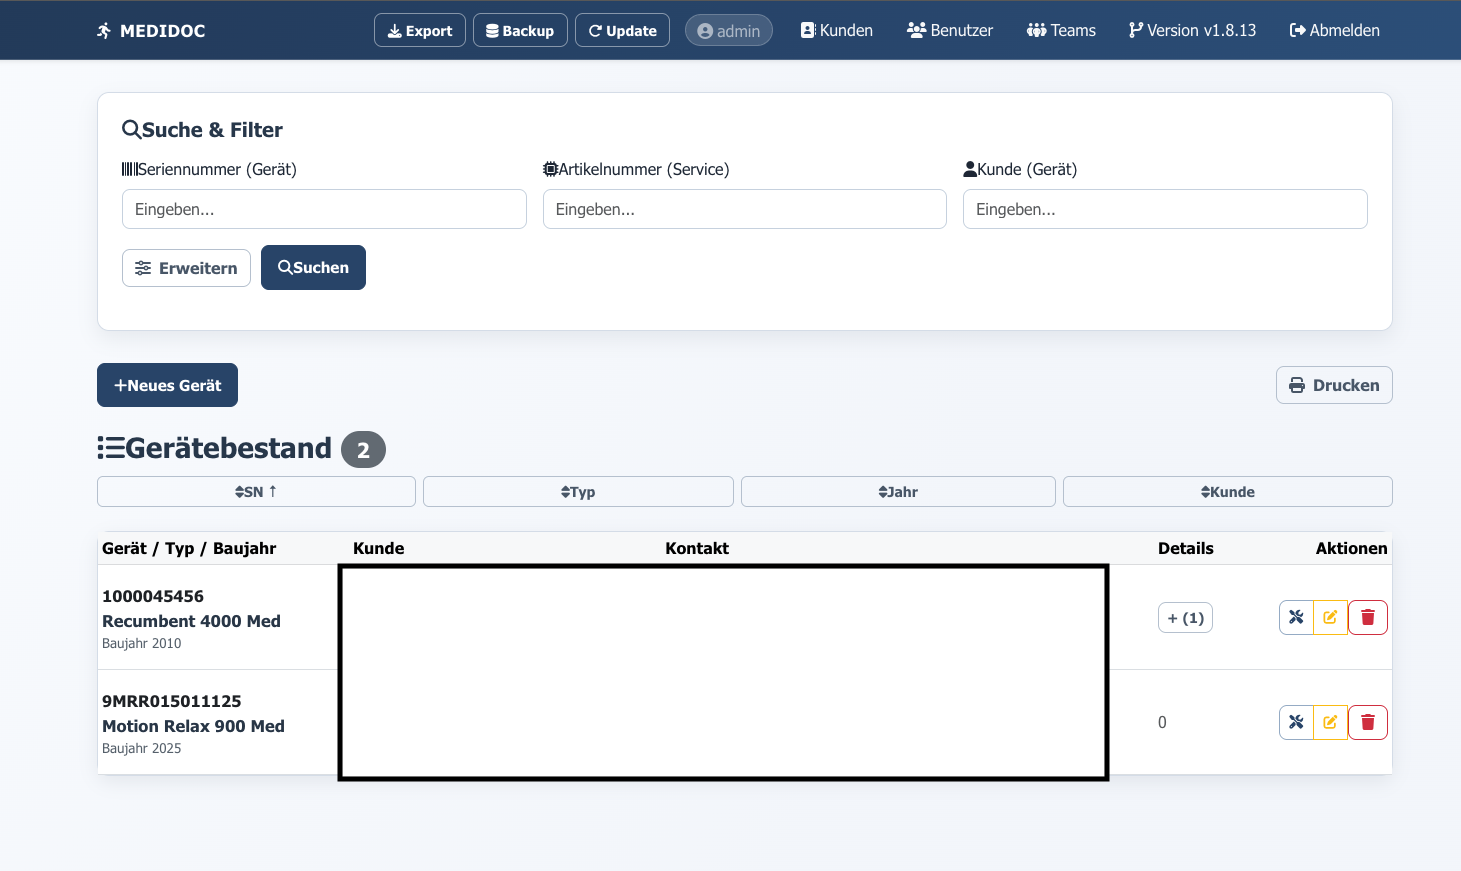Delete device 1000045456 with the trash icon
The height and width of the screenshot is (871, 1461).
pyautogui.click(x=1367, y=618)
